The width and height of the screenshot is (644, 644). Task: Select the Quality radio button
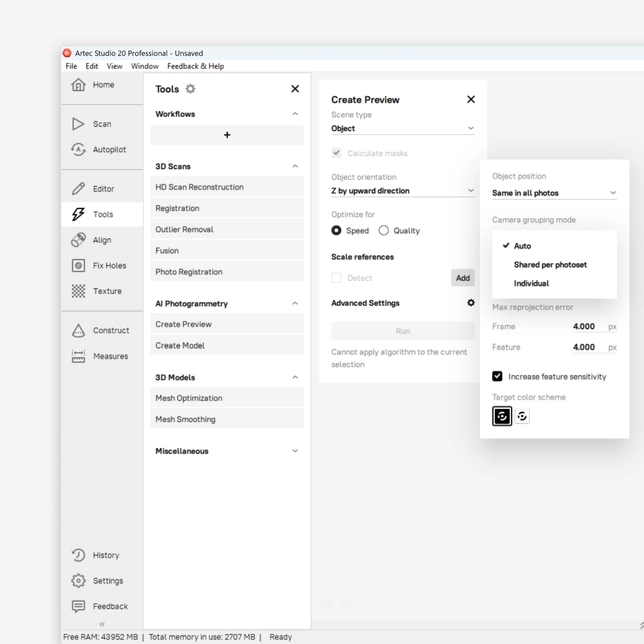click(x=384, y=231)
